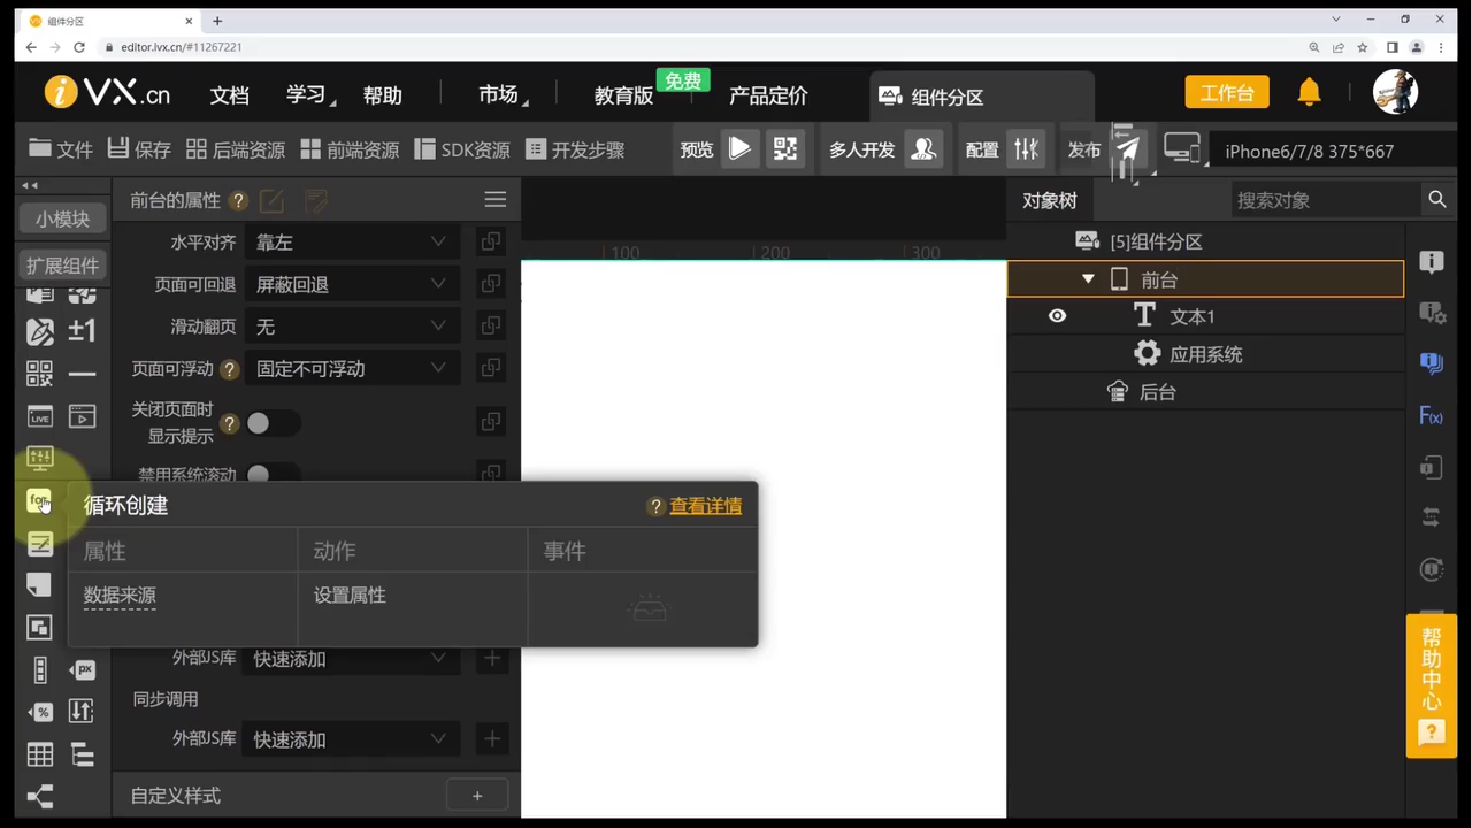Select the 应用系统 tree item
This screenshot has width=1471, height=828.
click(1205, 354)
